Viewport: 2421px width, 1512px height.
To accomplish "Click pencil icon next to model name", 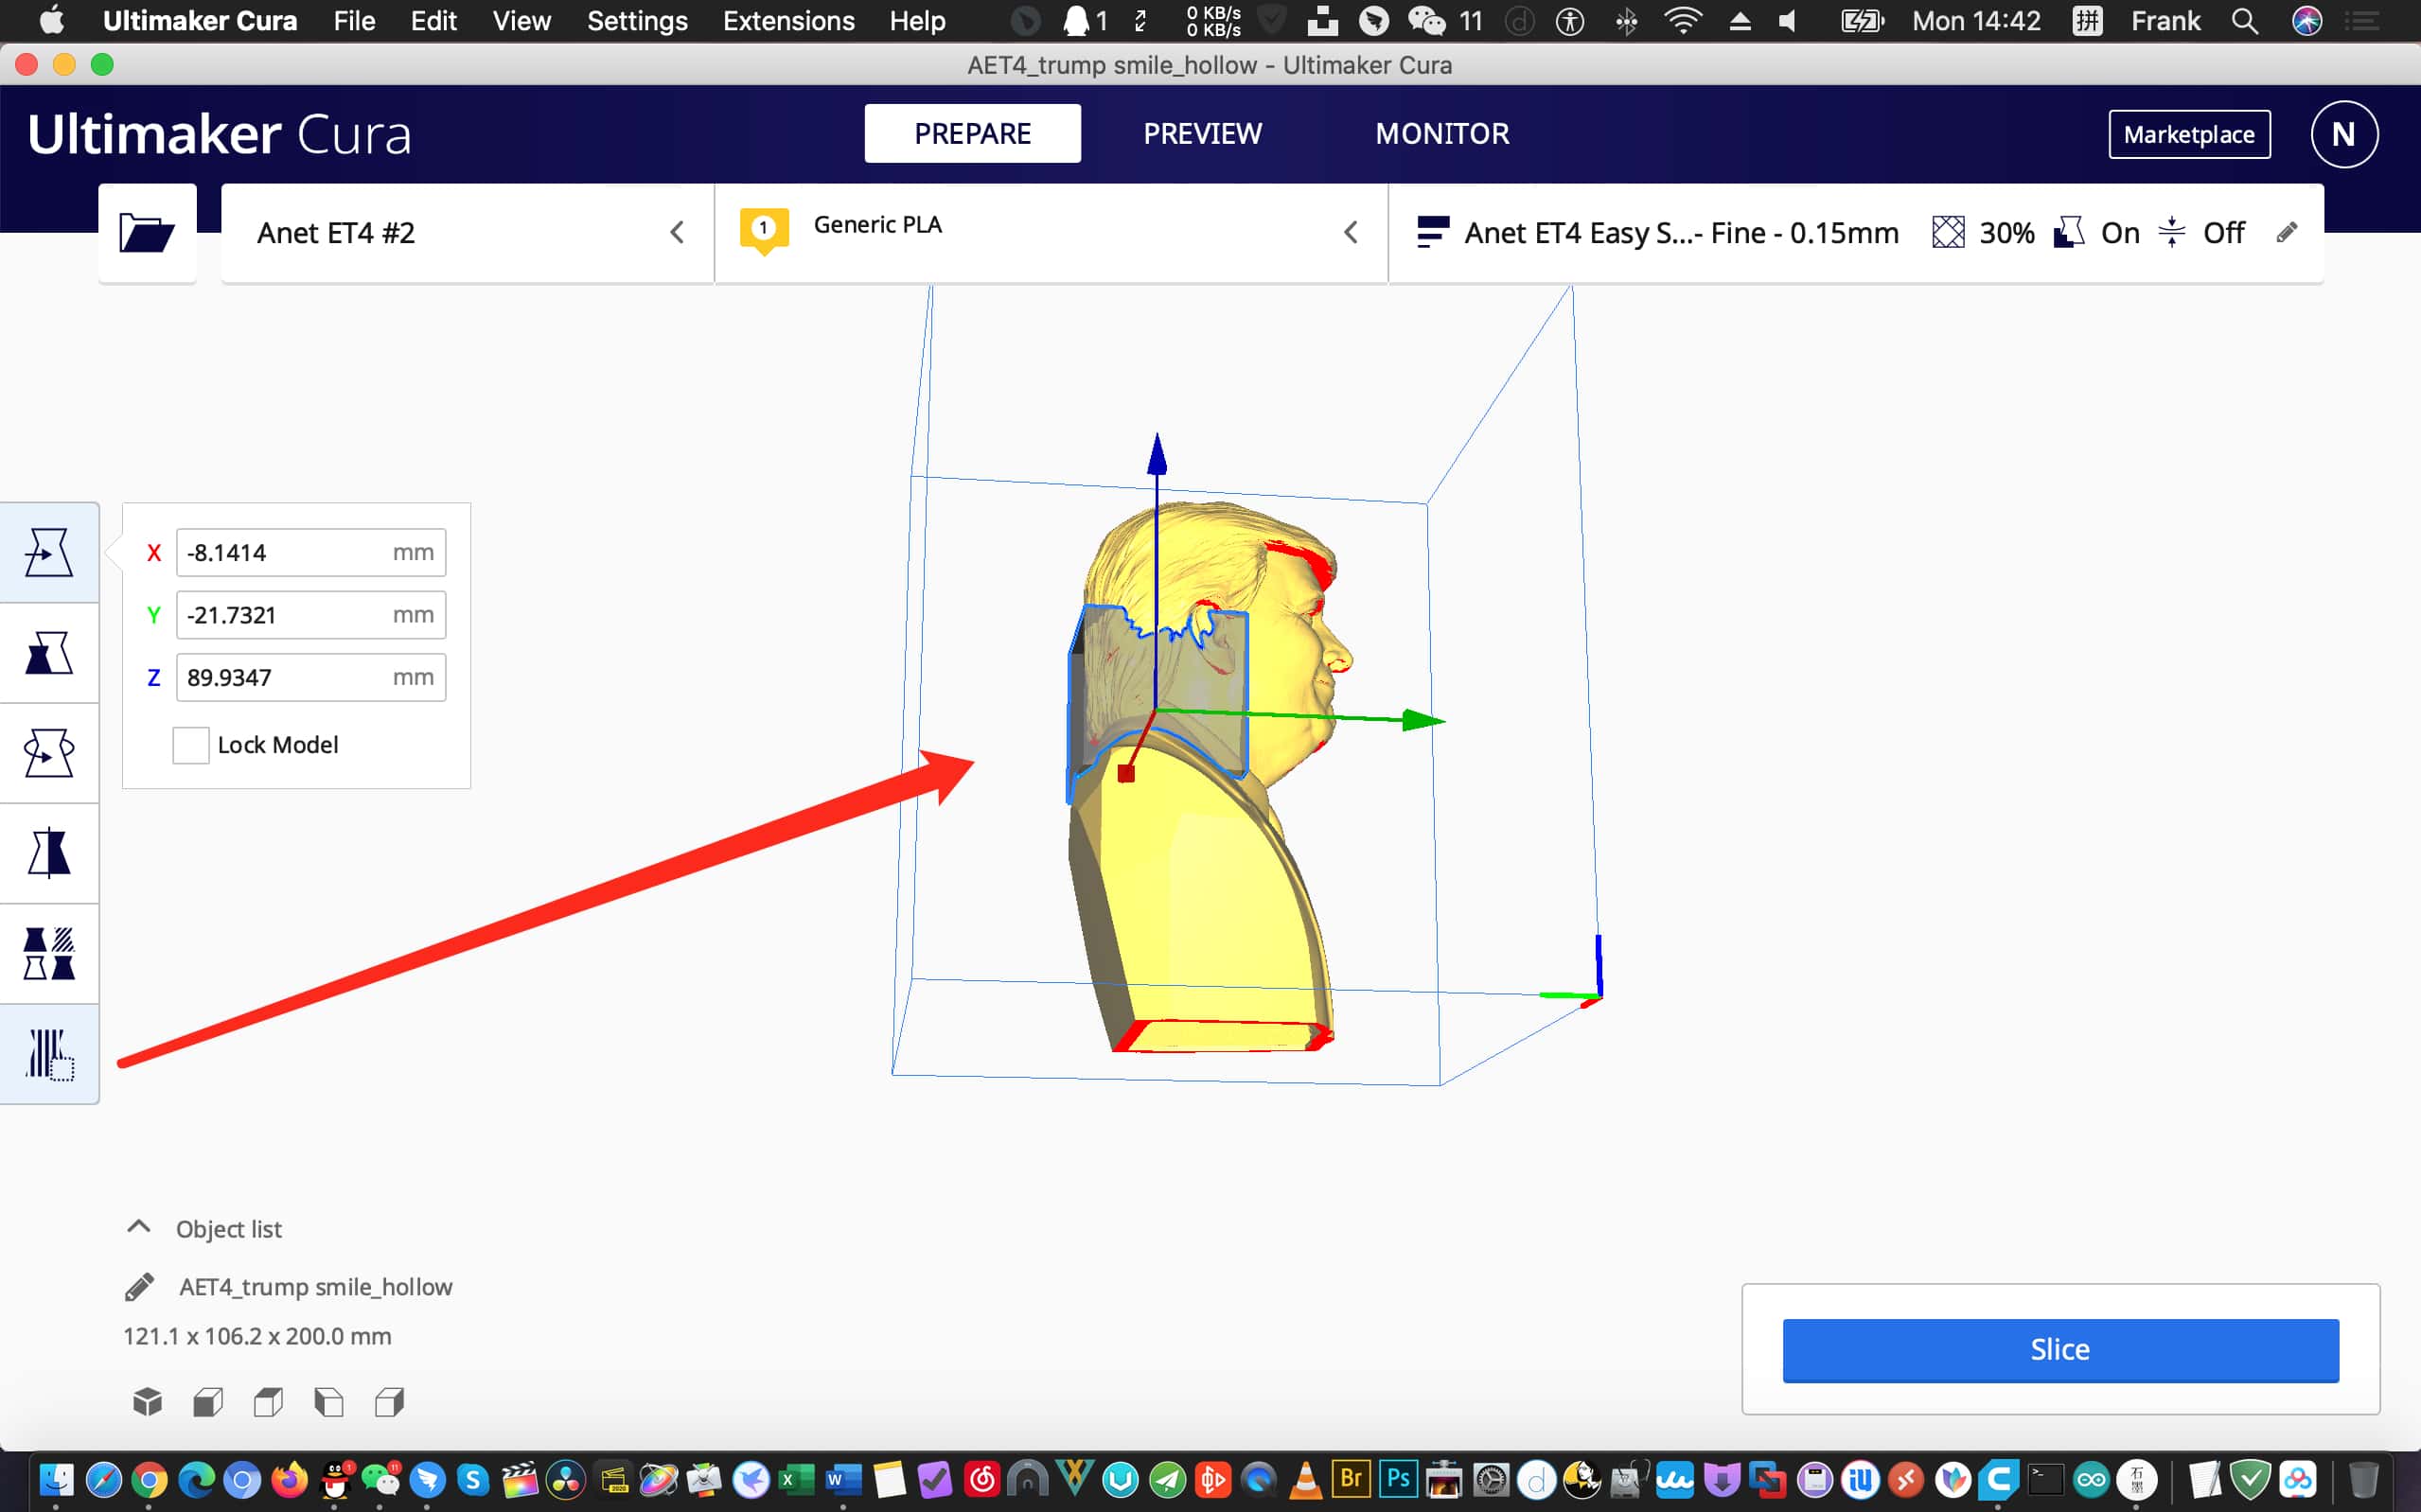I will coord(139,1287).
